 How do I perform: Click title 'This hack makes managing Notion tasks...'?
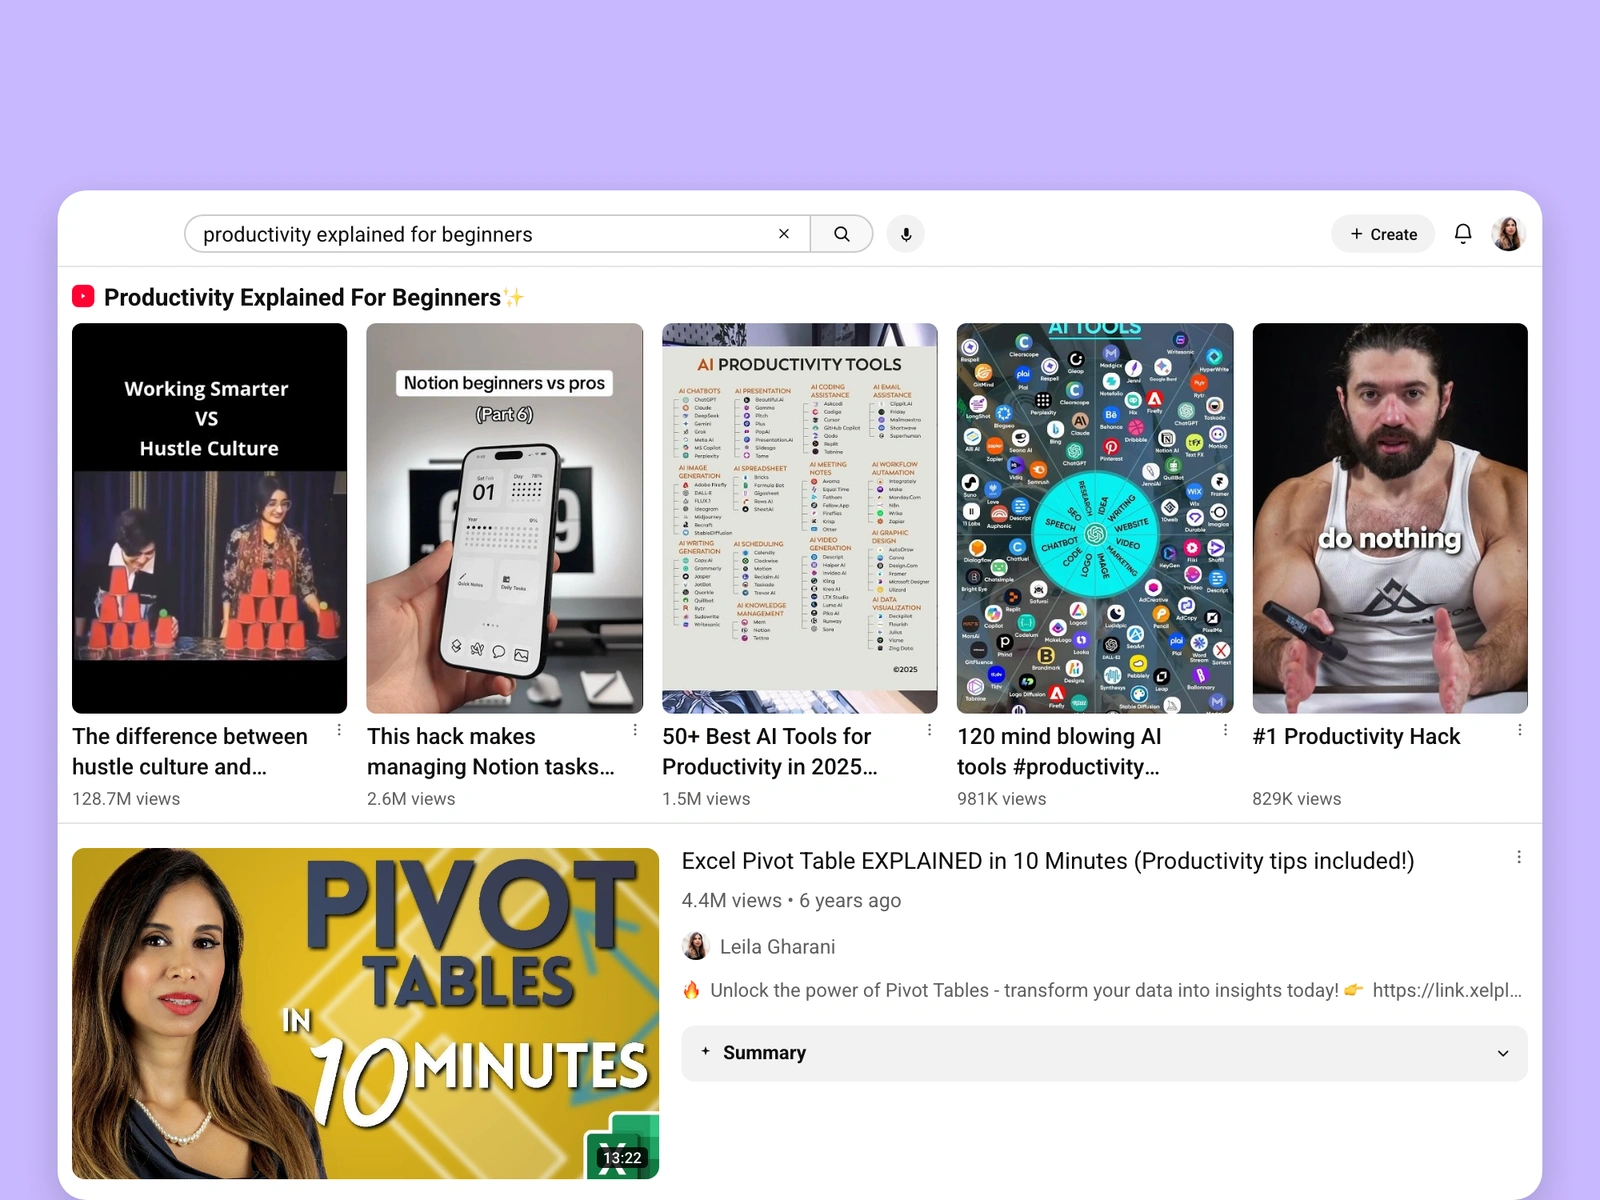pyautogui.click(x=490, y=751)
